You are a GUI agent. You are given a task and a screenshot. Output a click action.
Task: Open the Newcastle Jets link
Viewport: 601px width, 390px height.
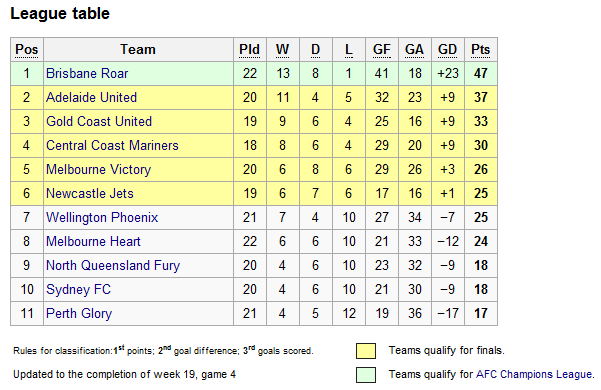pyautogui.click(x=90, y=193)
